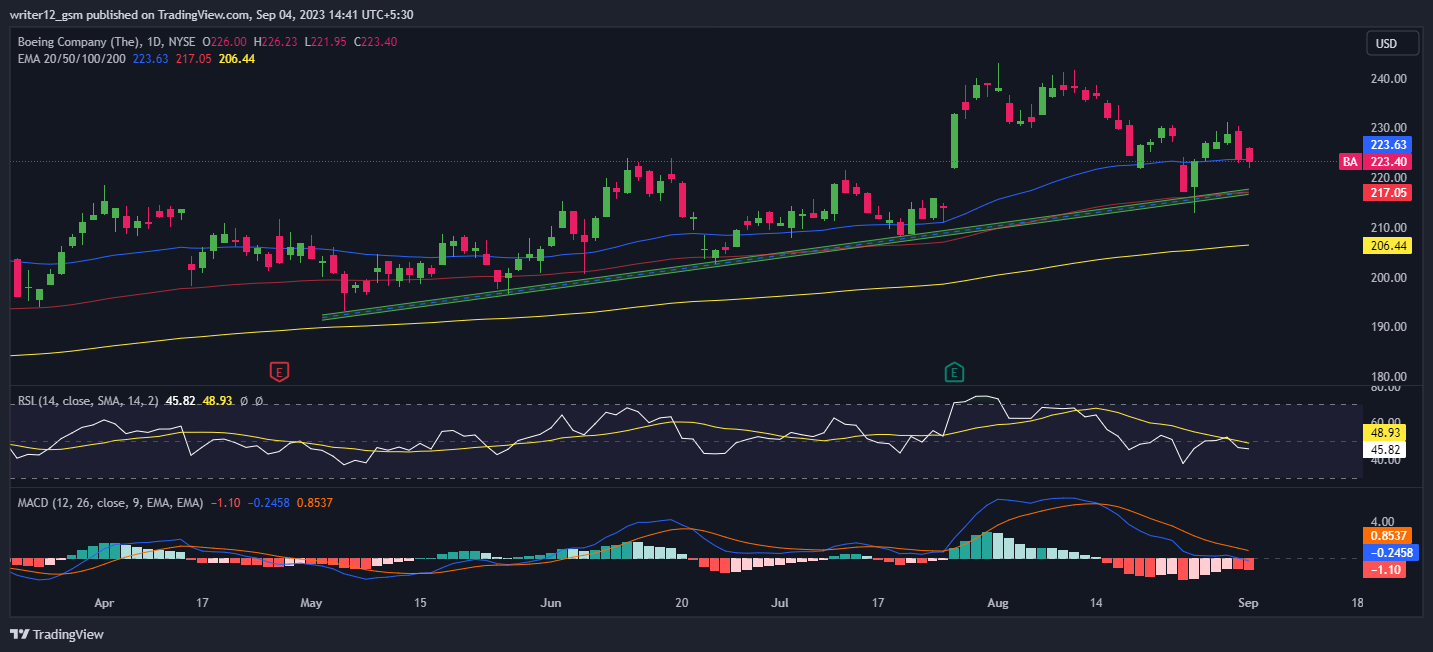
Task: Click the green earnings E marker
Action: pos(955,372)
